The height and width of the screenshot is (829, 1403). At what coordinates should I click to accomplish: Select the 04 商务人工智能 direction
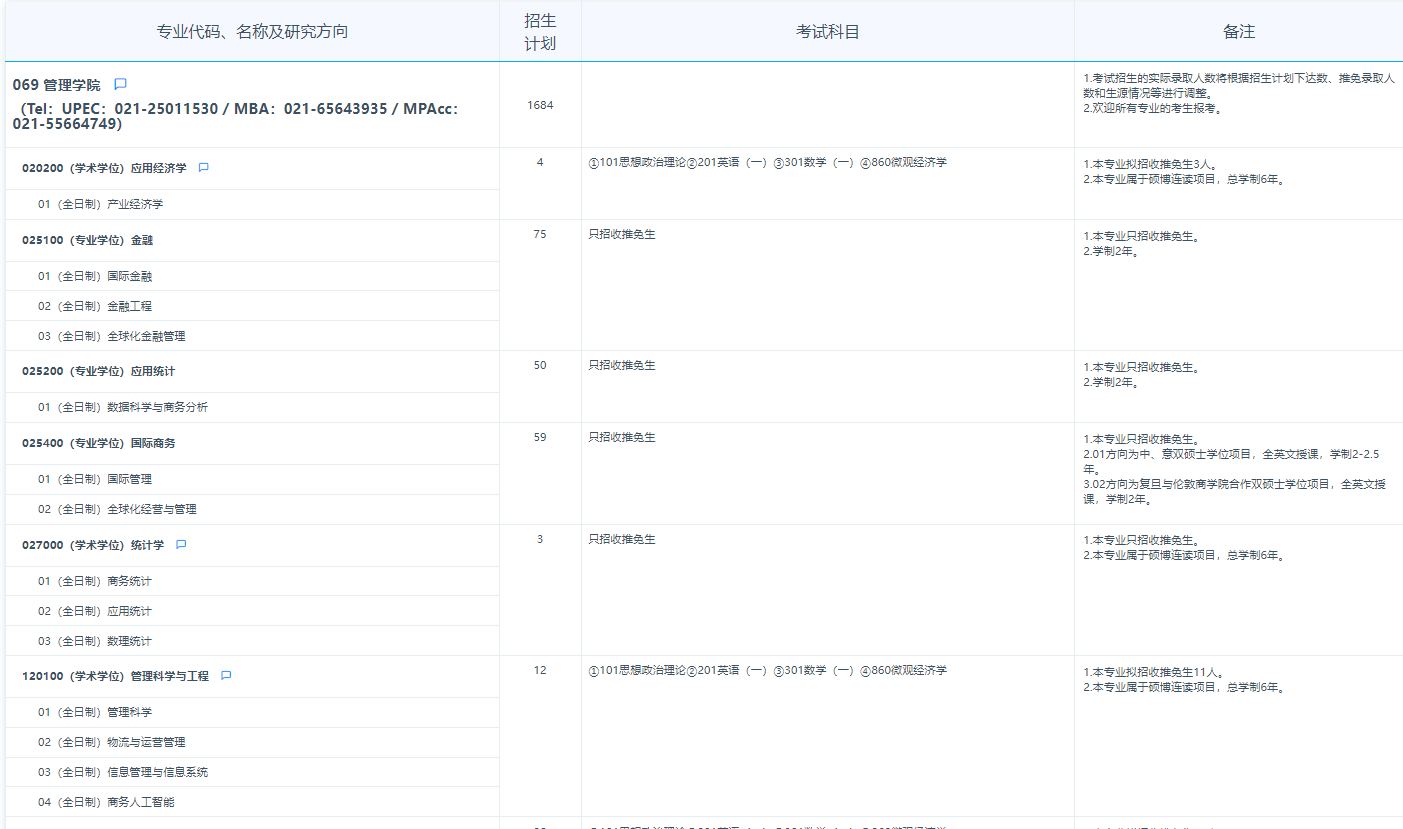pos(106,802)
